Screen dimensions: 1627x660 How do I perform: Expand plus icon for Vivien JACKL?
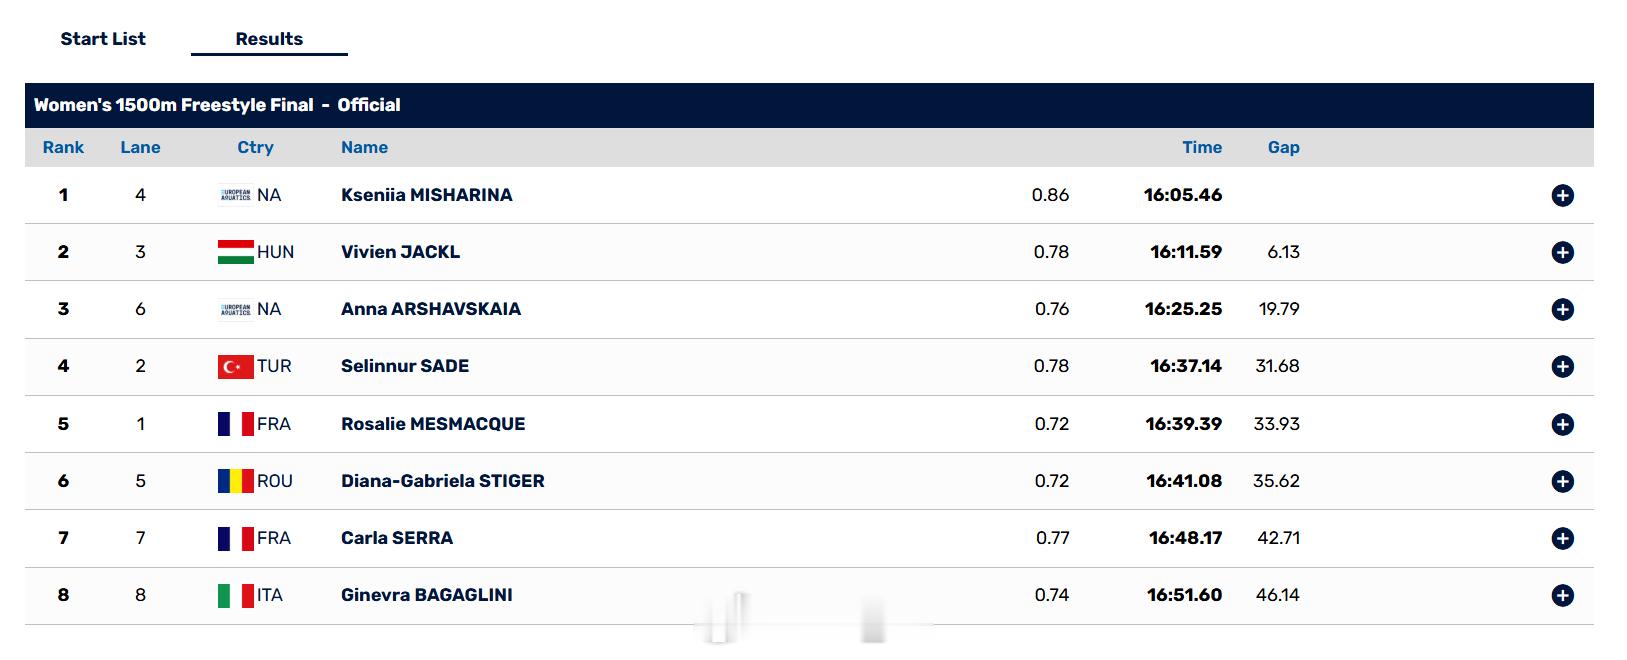(x=1562, y=253)
